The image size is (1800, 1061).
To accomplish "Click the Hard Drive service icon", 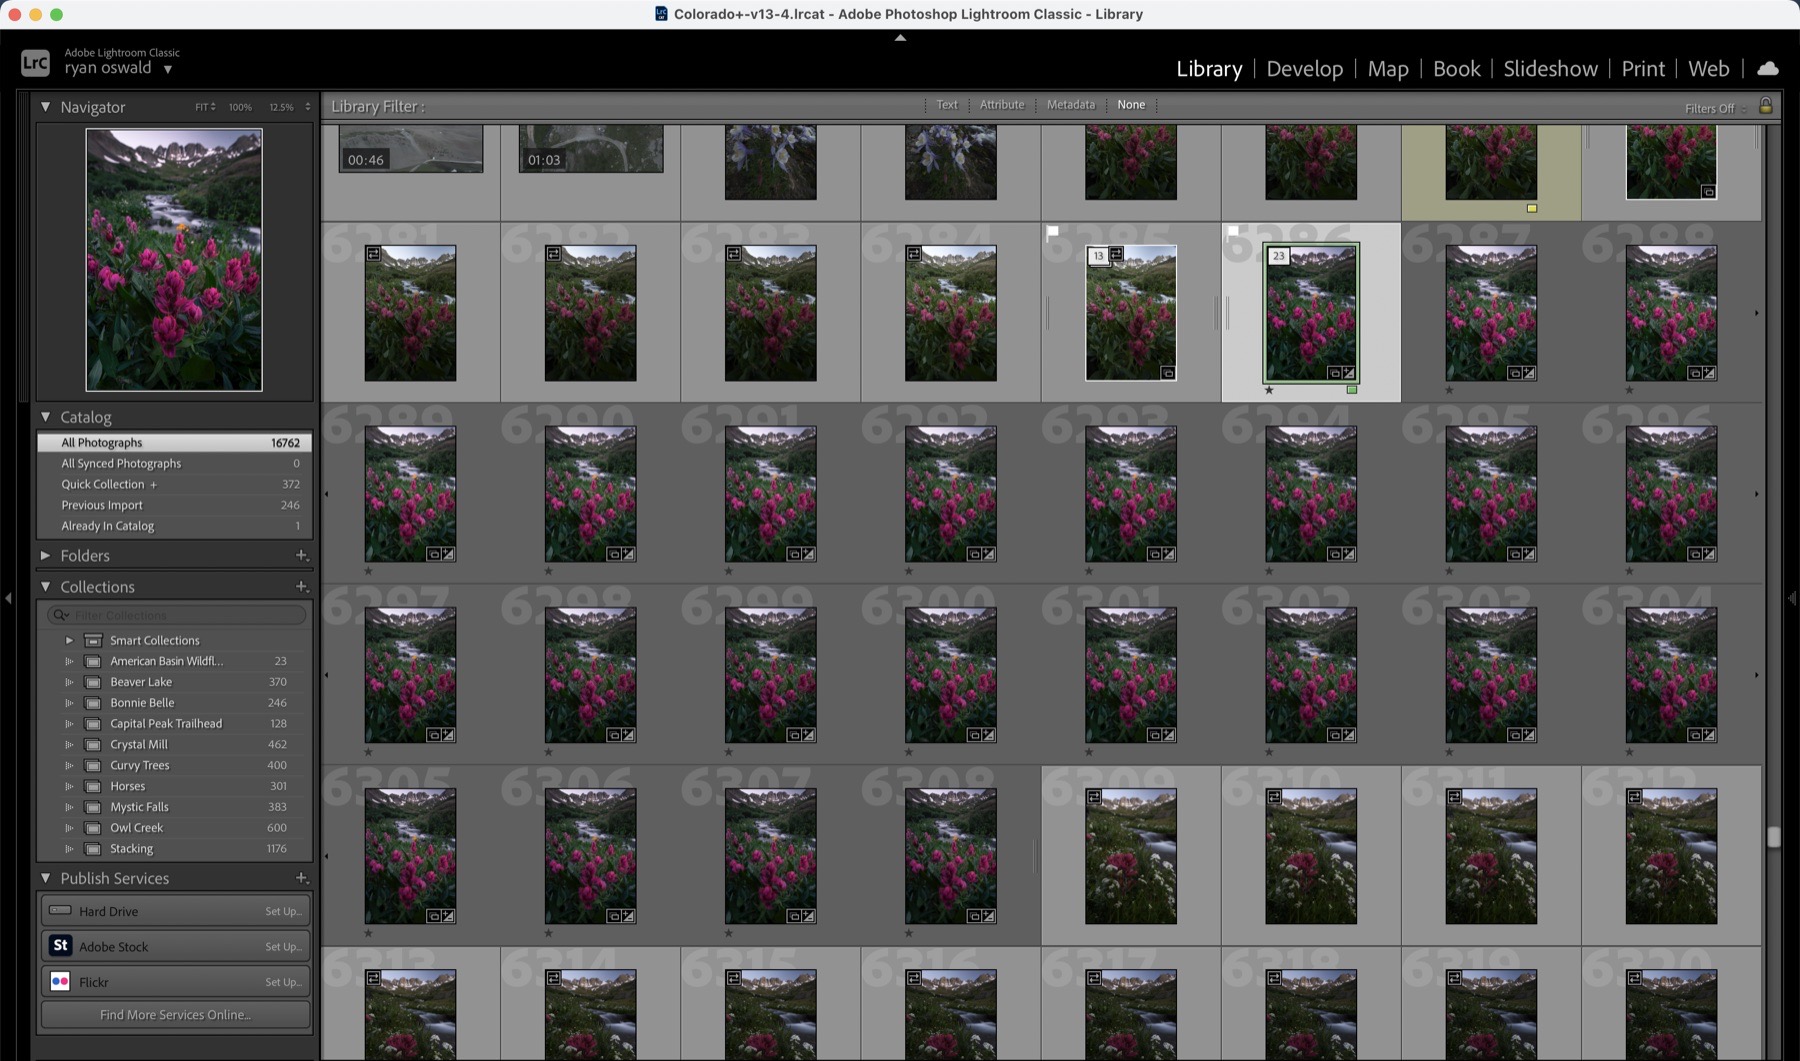I will [x=60, y=910].
